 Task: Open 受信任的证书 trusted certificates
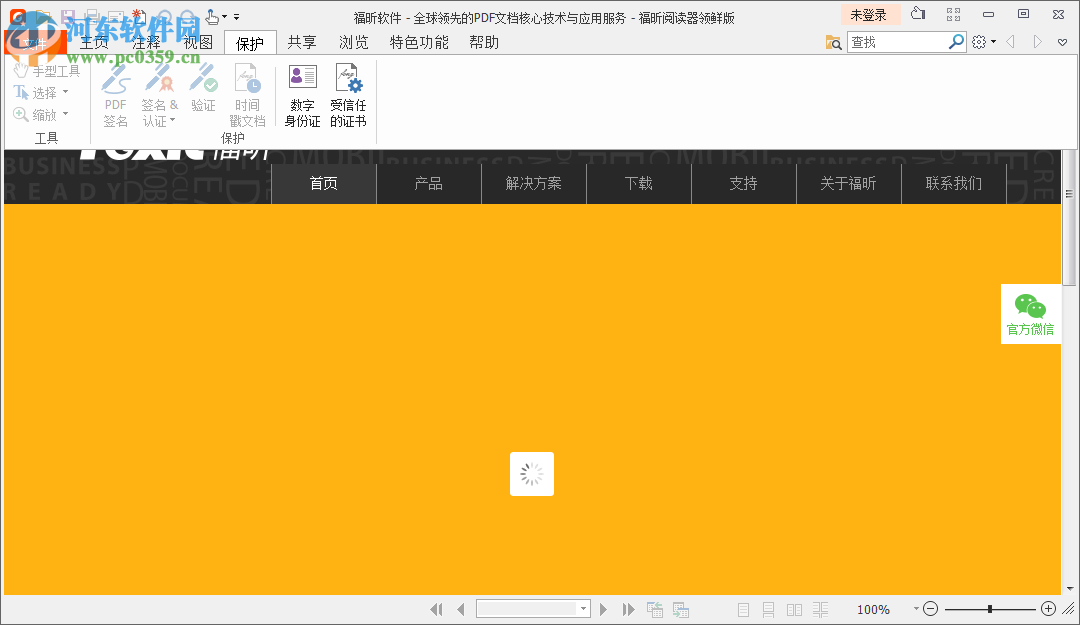(348, 94)
